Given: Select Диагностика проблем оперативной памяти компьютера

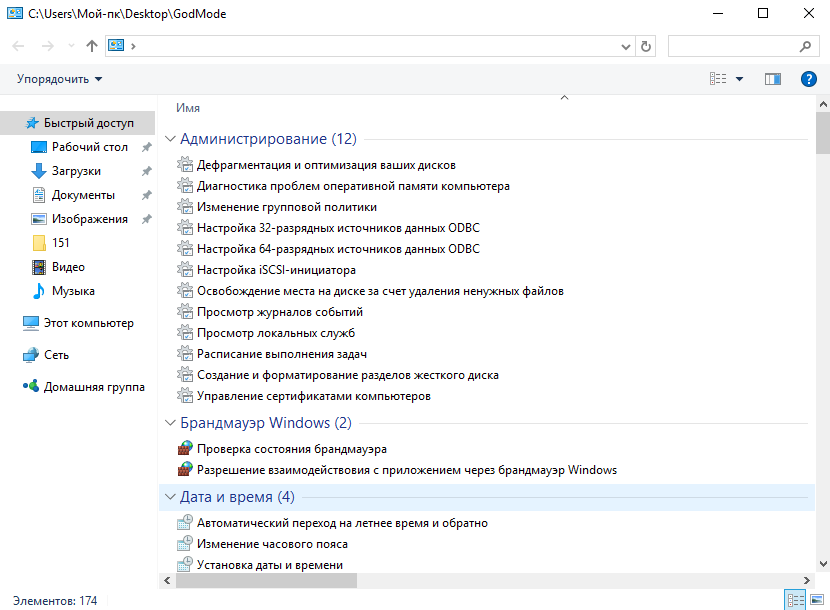Looking at the screenshot, I should click(353, 186).
